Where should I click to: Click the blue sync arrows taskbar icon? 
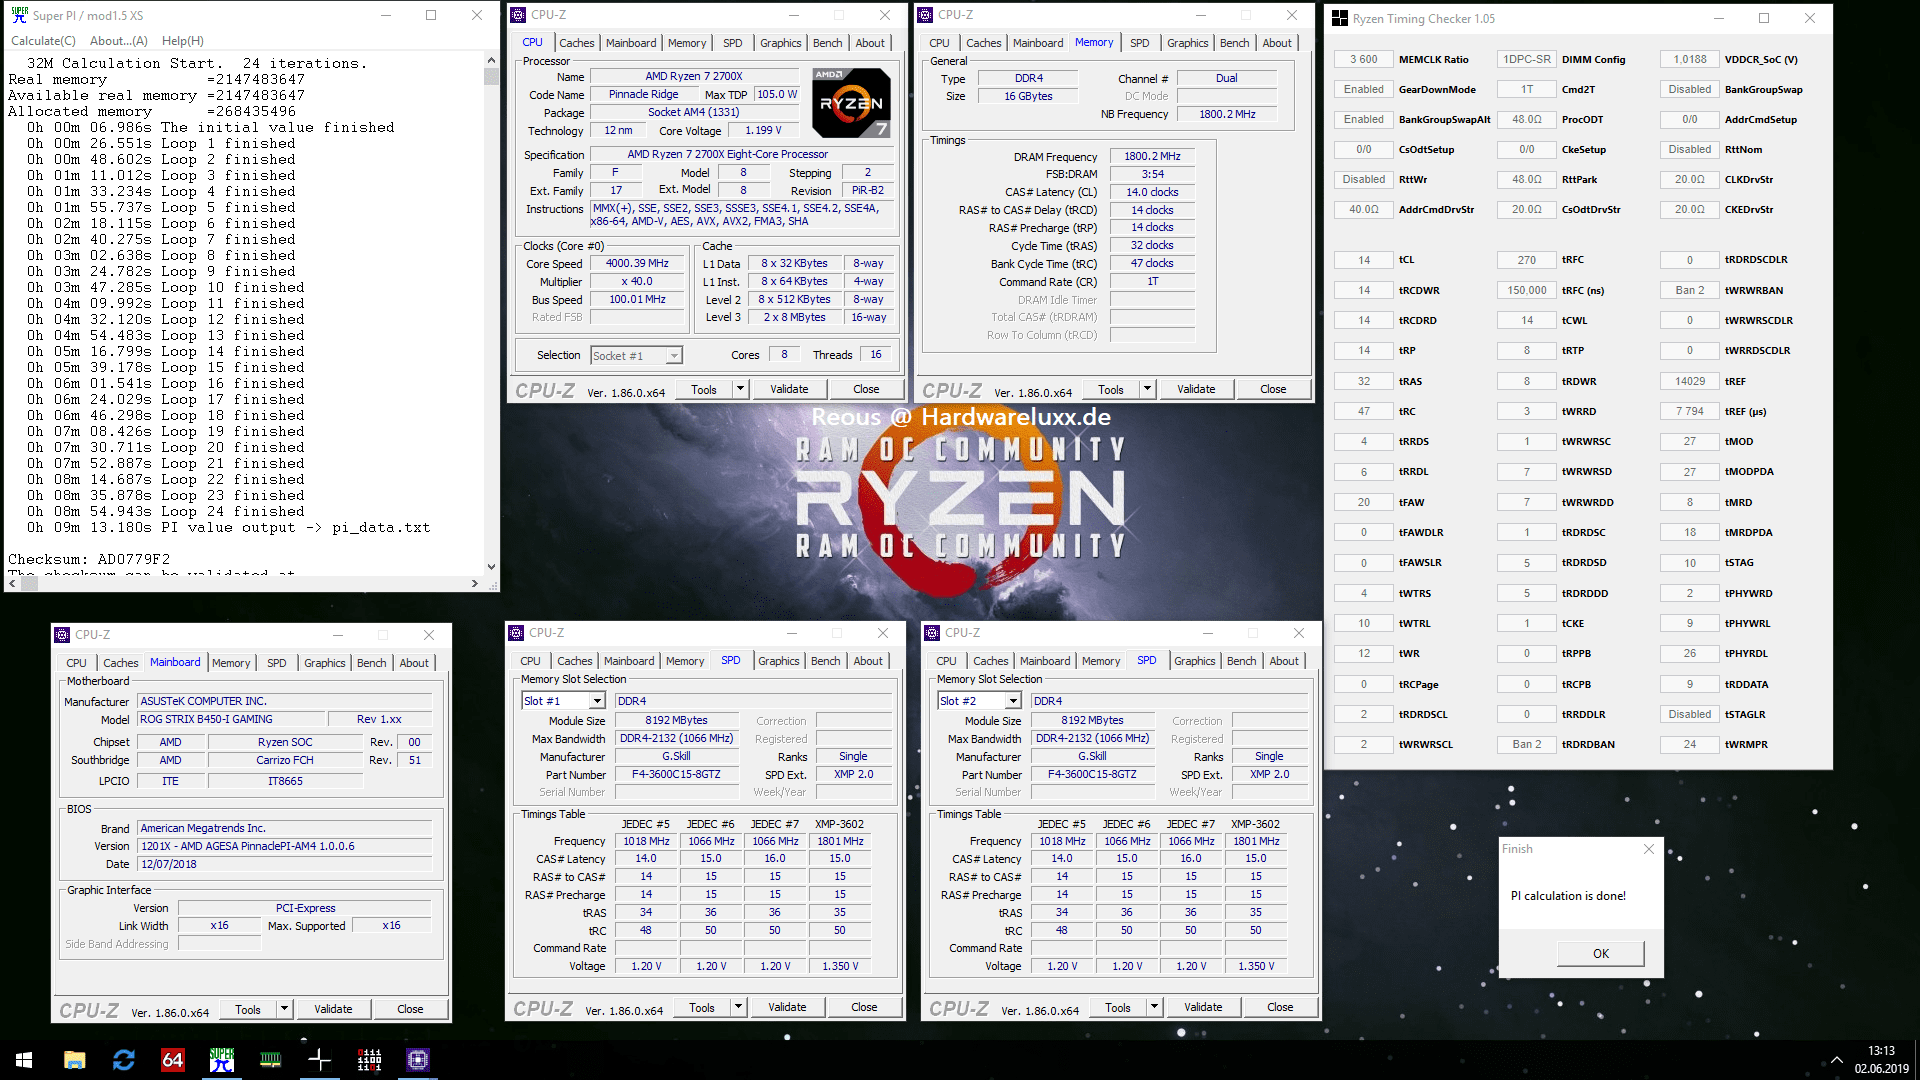click(x=124, y=1060)
